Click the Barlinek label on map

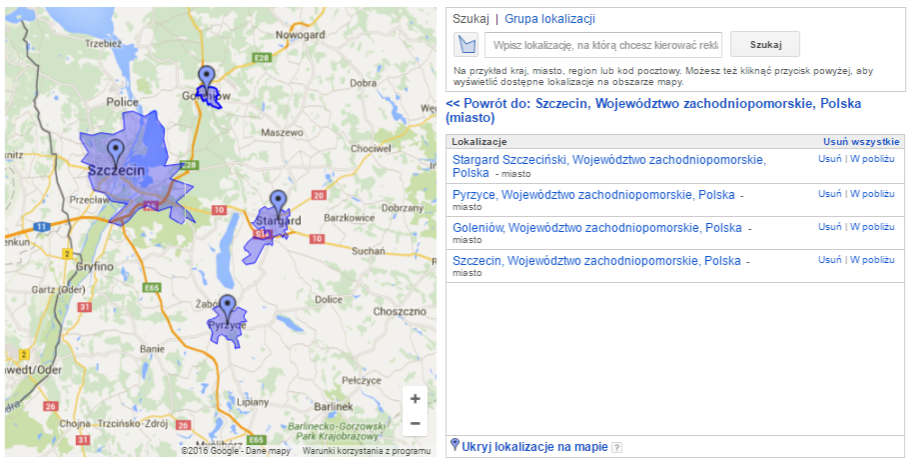coord(334,406)
